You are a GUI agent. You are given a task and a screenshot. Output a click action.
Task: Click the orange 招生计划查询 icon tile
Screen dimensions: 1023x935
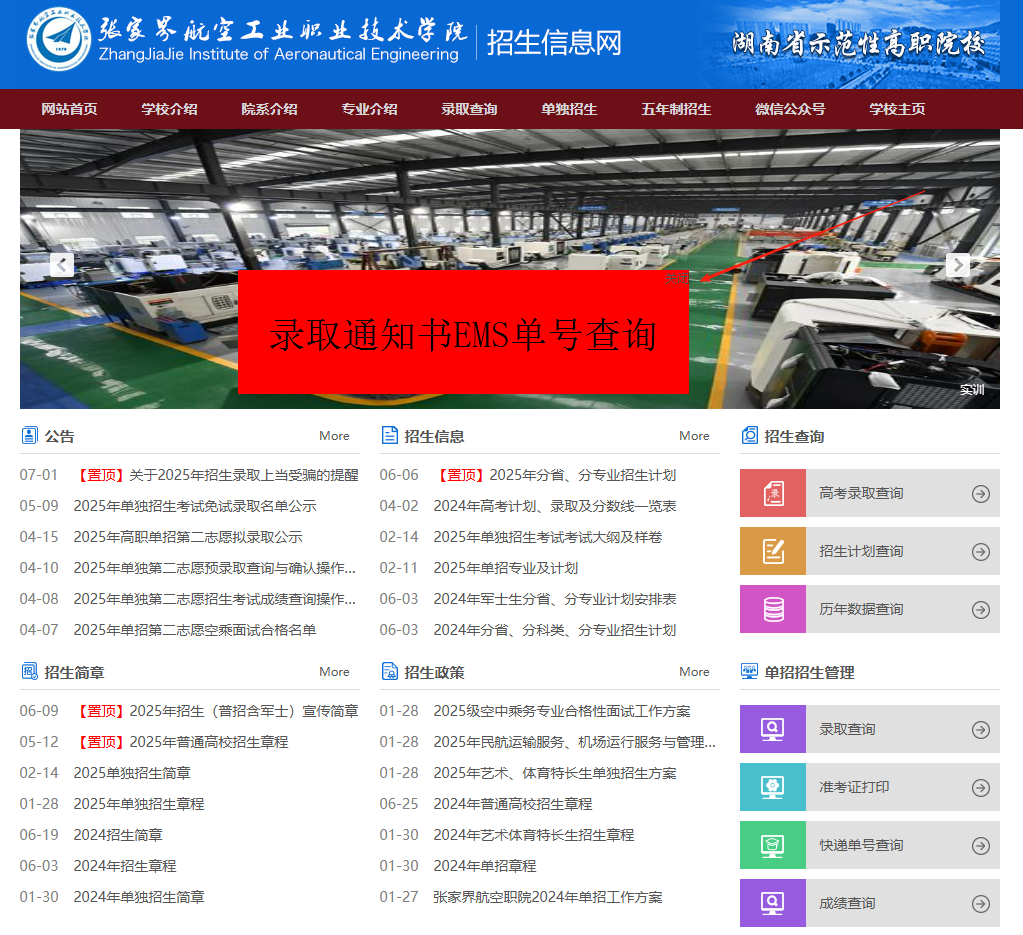pos(772,551)
